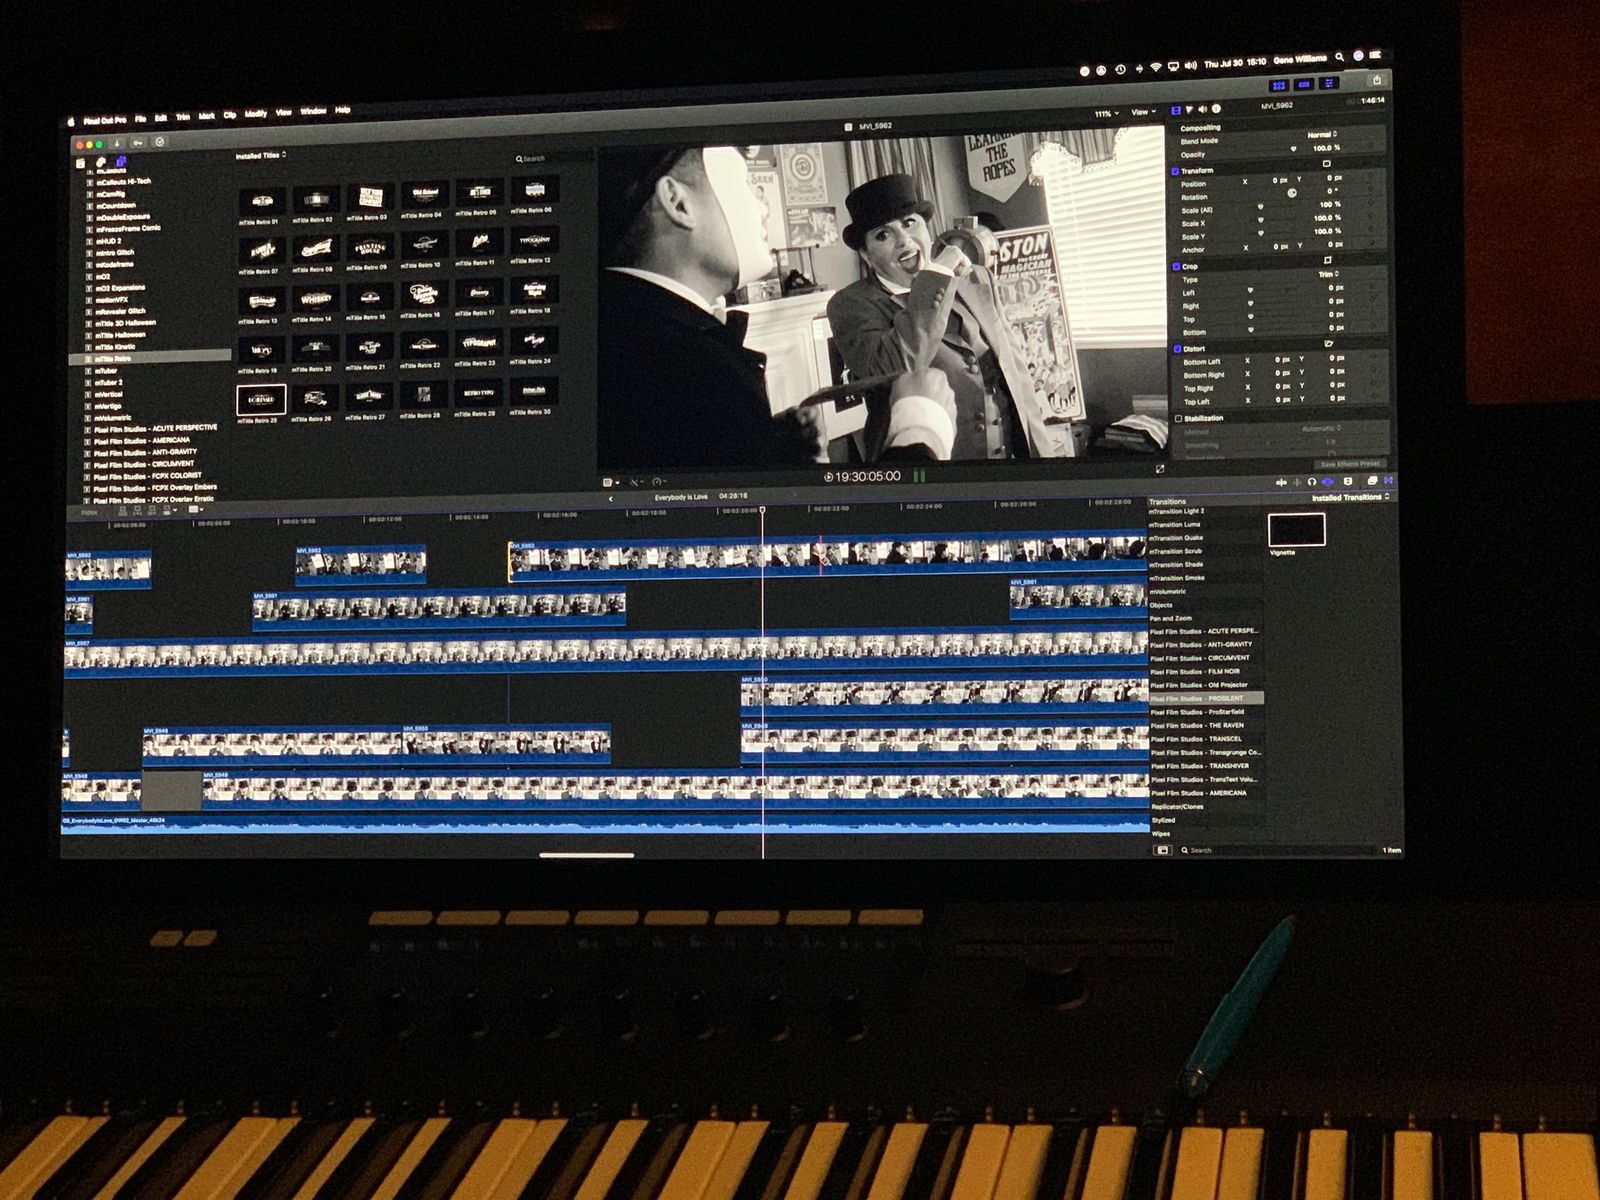Open the viewer 111% zoom dropdown
The height and width of the screenshot is (1200, 1600).
click(x=1106, y=114)
